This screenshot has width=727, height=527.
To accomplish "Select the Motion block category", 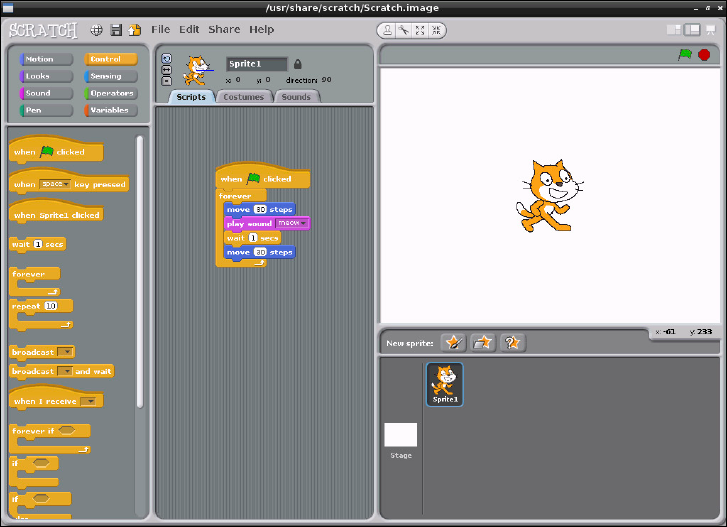I will 46,59.
